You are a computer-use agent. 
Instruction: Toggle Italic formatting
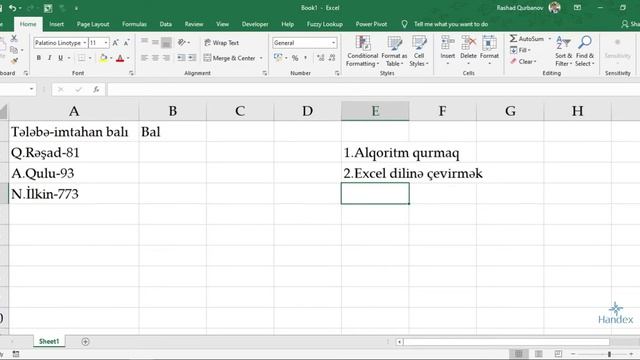tap(50, 58)
